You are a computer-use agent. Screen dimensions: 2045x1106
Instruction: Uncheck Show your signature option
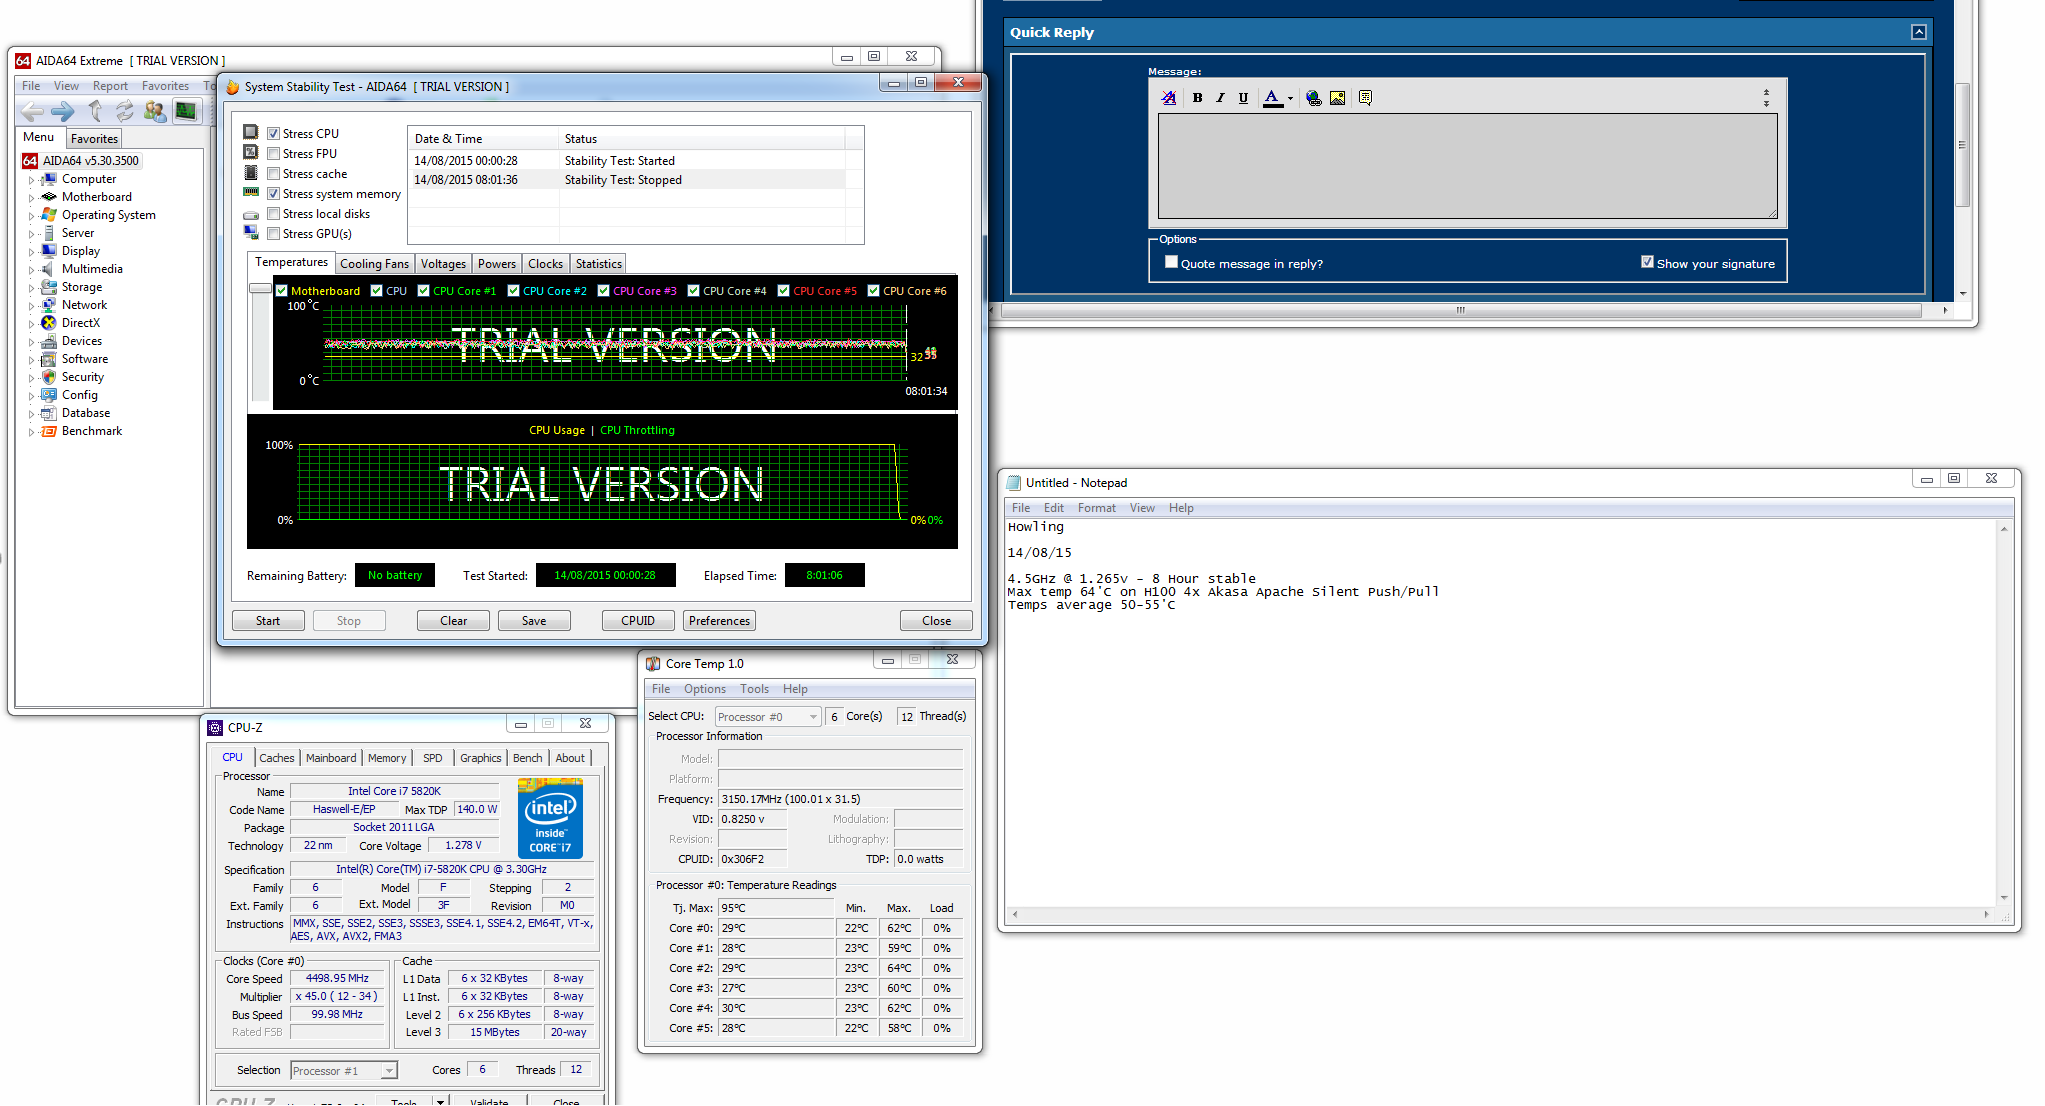1647,262
